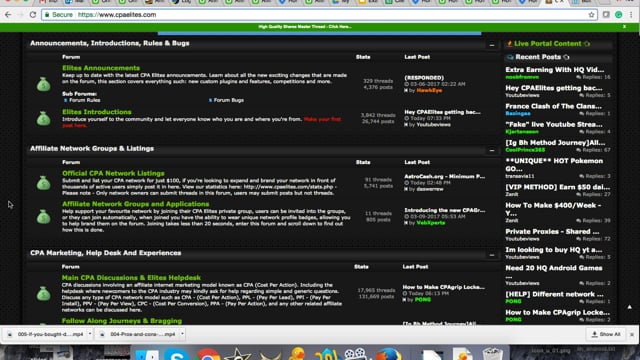Open recent post 'How To Make $400/Week'
The image size is (640, 360).
(x=553, y=209)
